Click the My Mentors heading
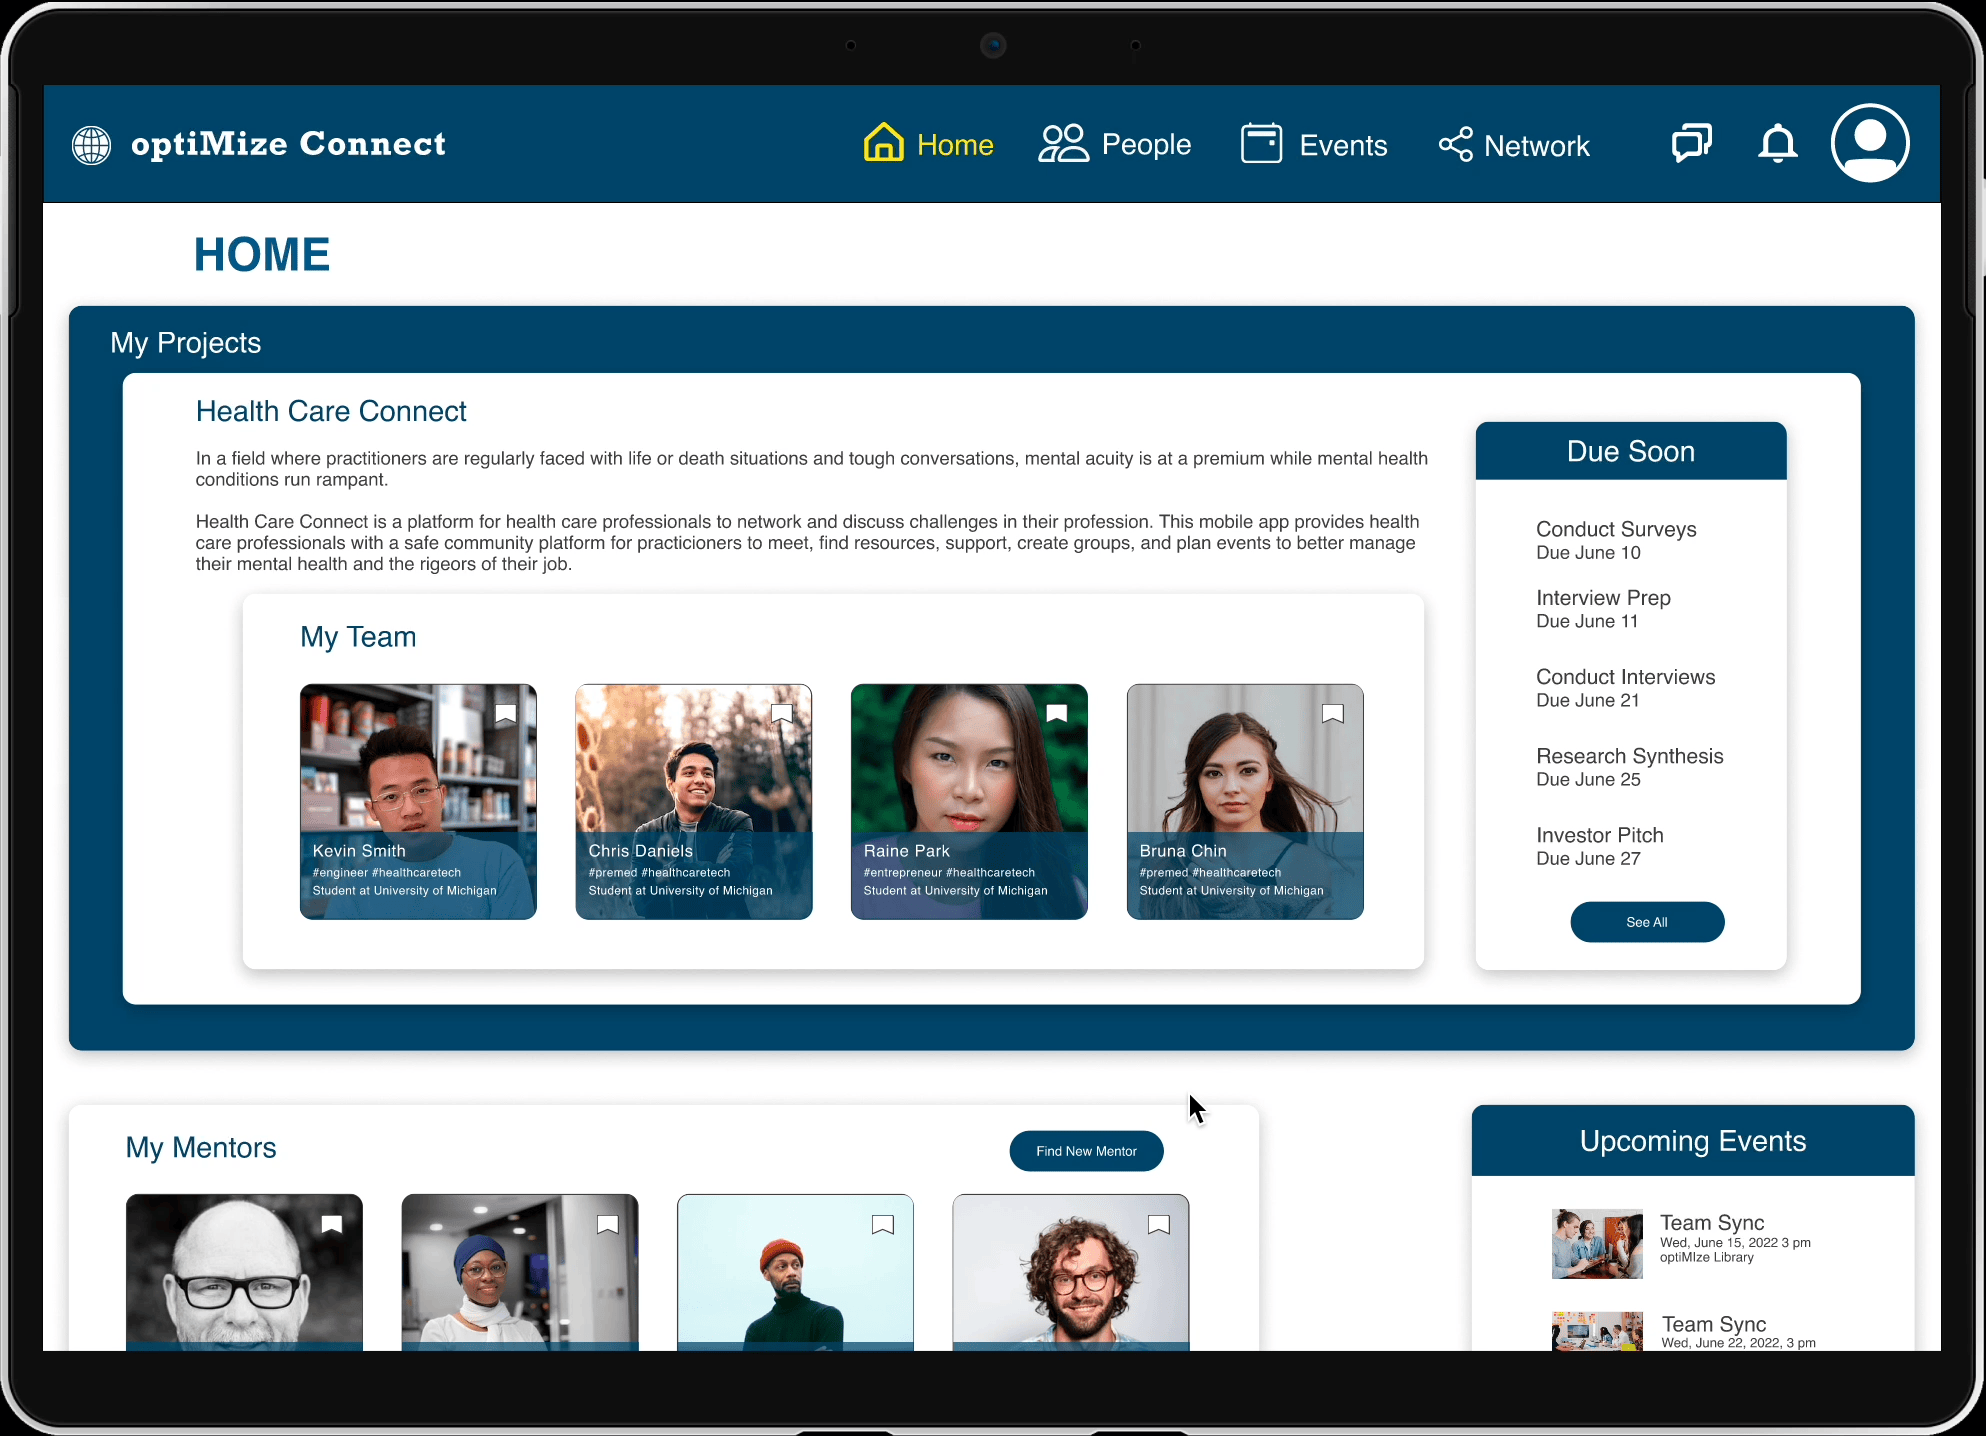 point(201,1147)
